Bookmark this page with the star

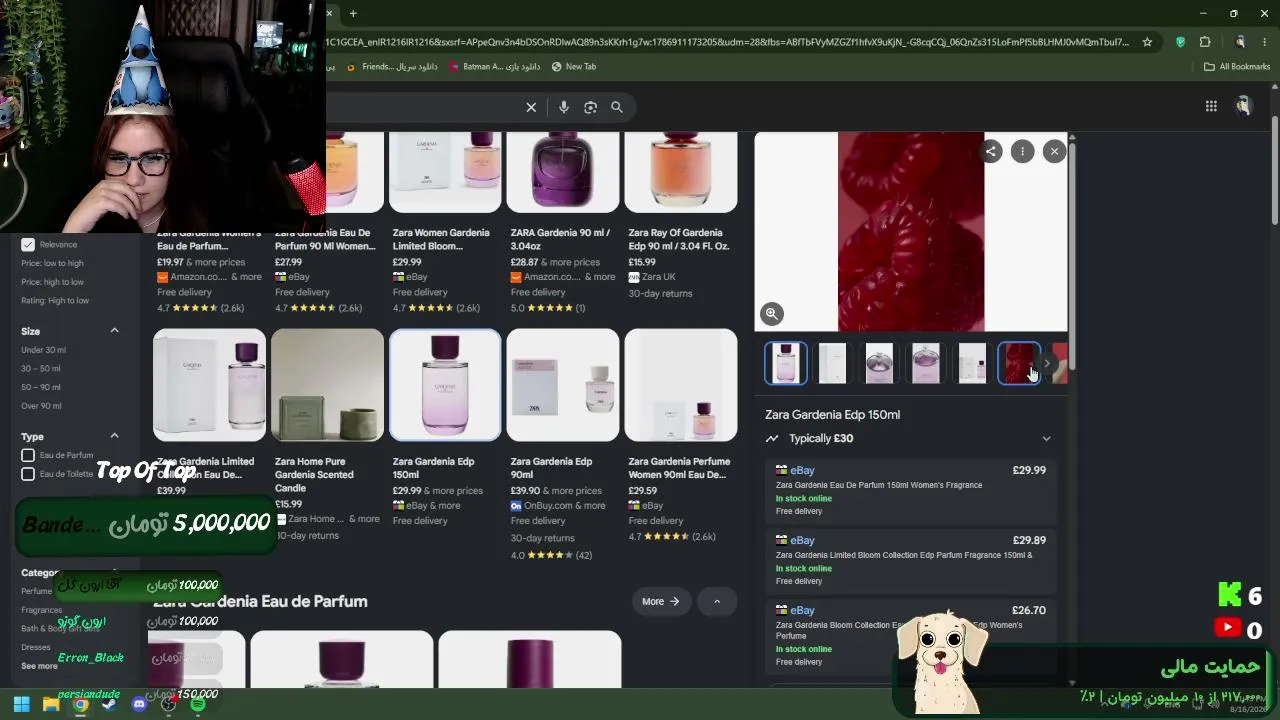1147,42
